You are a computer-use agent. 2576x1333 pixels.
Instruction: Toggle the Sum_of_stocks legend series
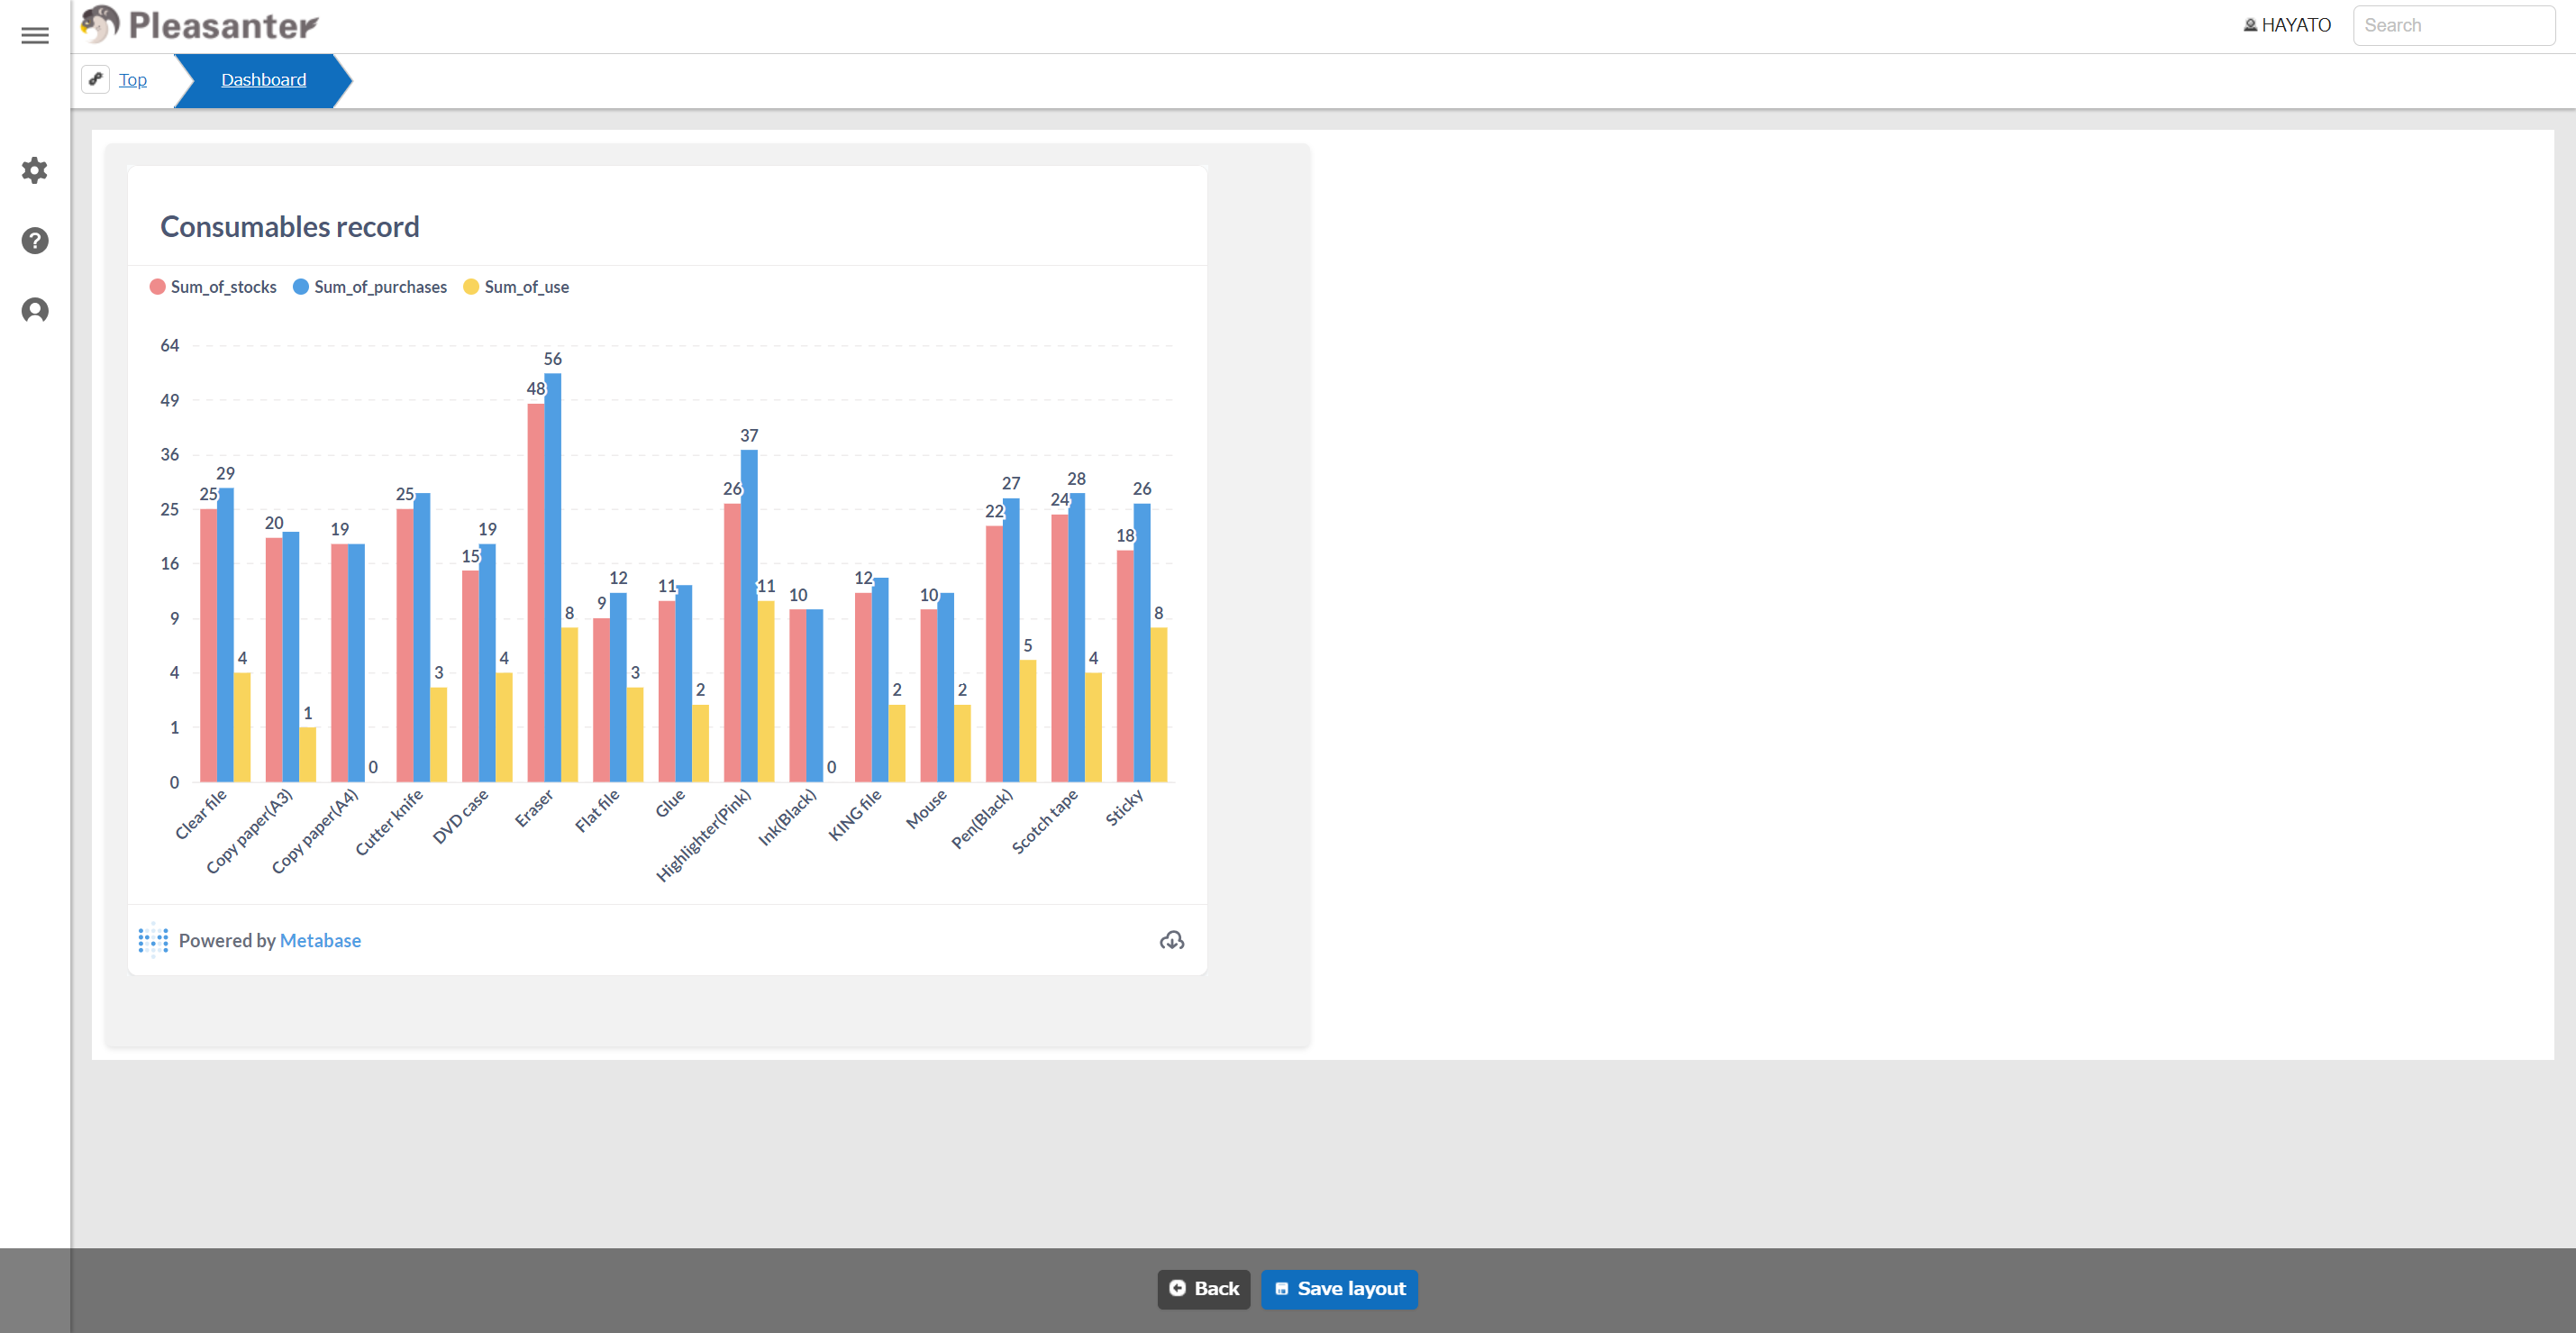213,287
